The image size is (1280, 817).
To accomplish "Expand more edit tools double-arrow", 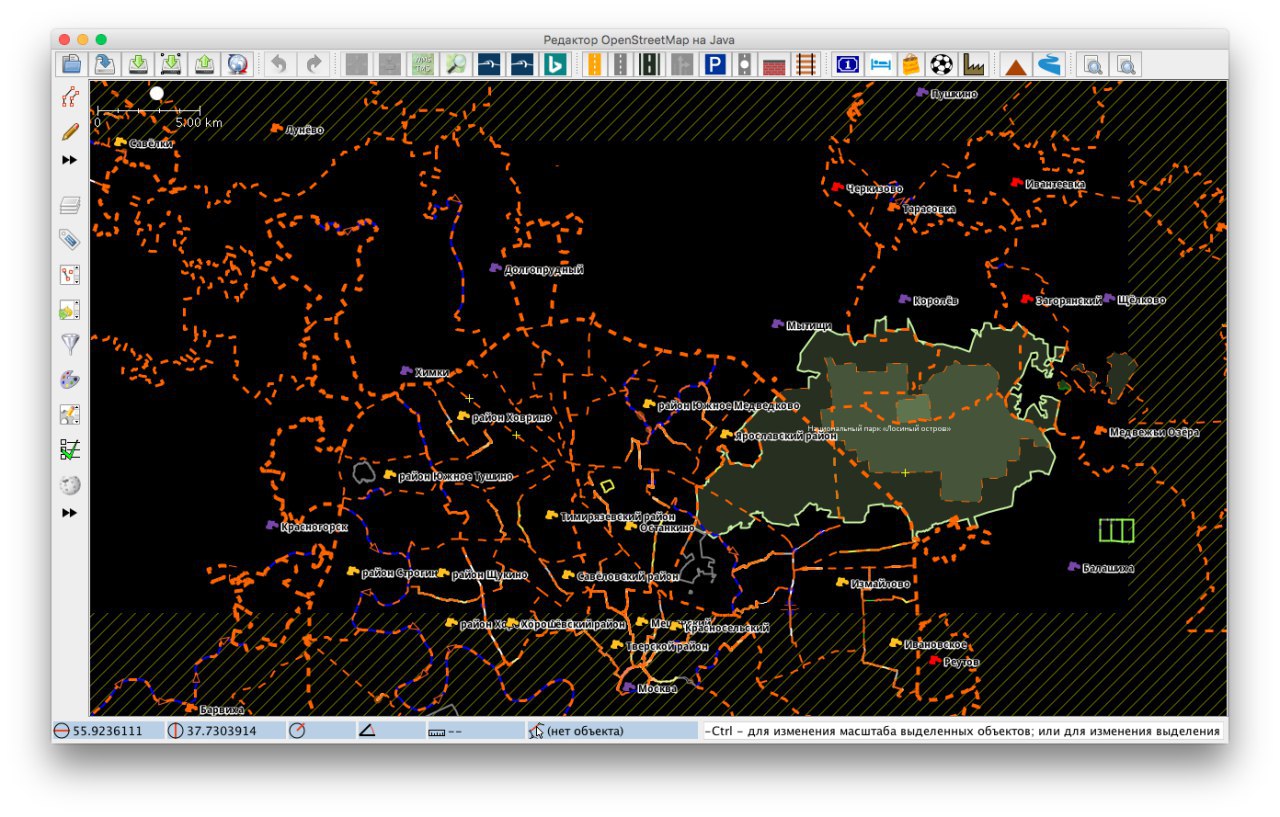I will click(70, 160).
